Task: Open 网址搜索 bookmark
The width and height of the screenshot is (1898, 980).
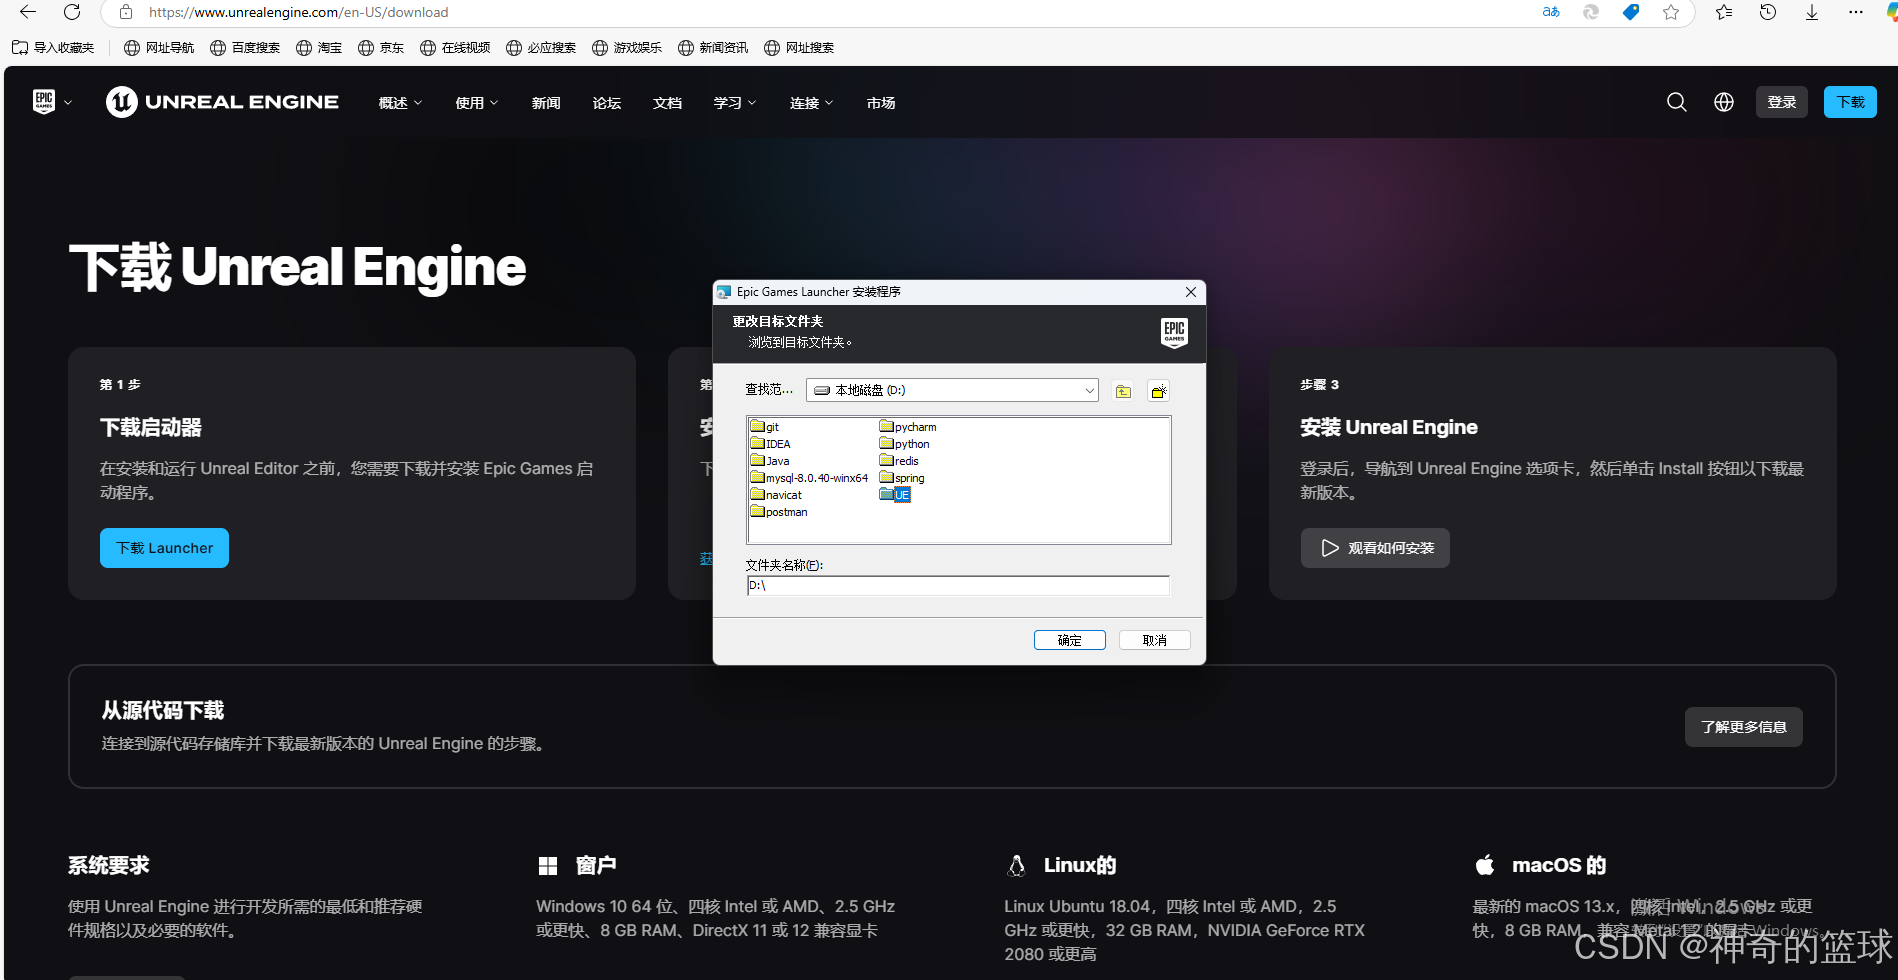Action: point(799,47)
